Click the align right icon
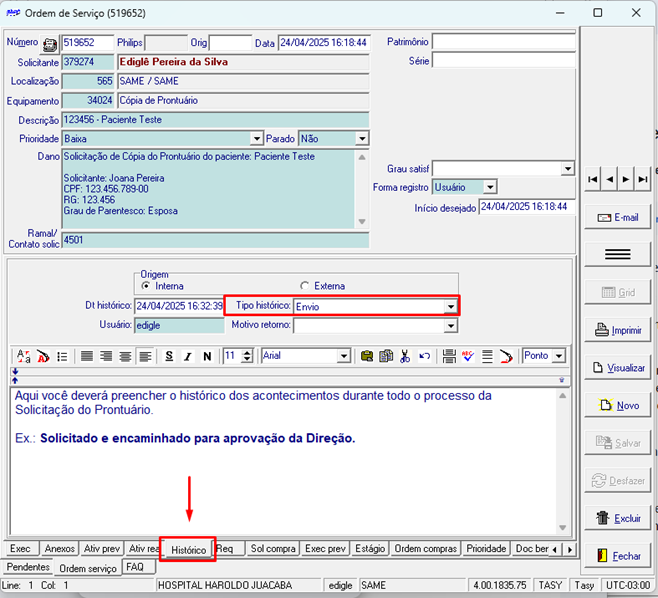 point(106,357)
